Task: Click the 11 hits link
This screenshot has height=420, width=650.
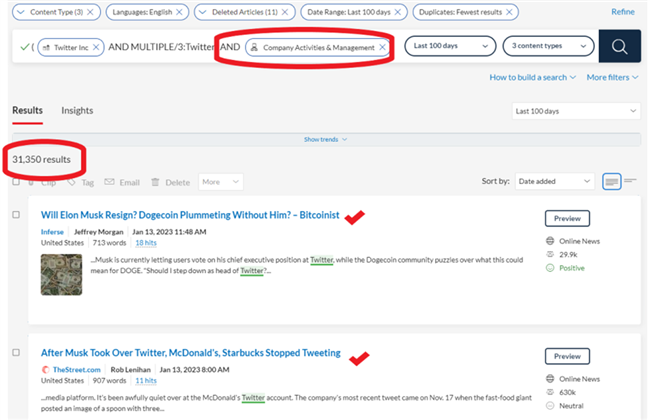Action: point(146,381)
